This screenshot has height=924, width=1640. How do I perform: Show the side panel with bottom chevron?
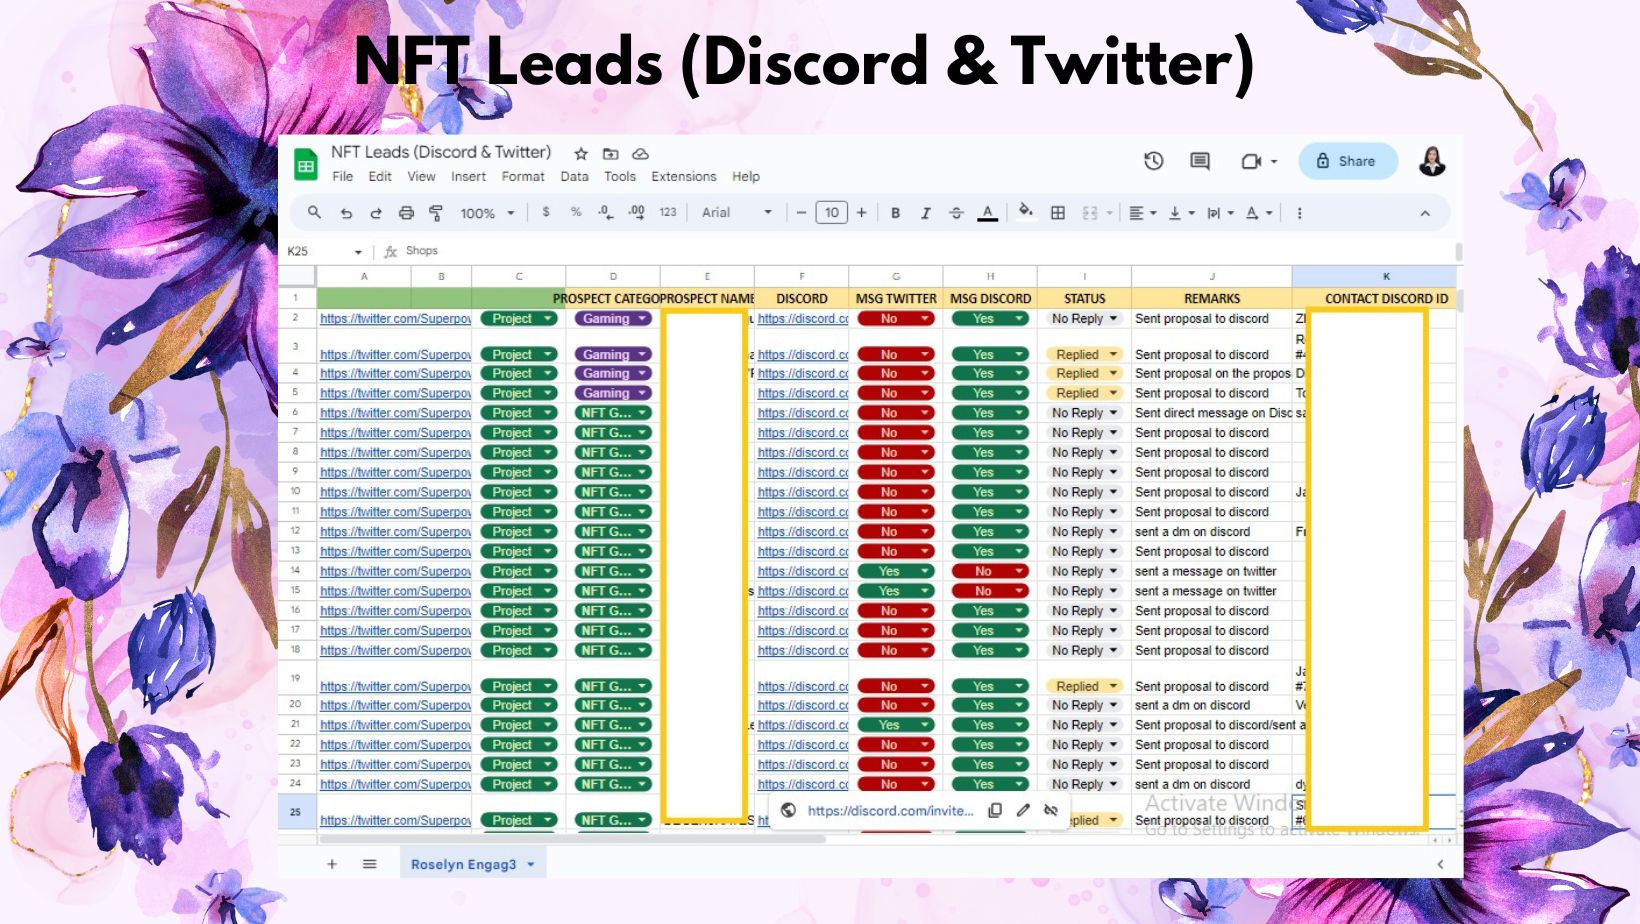[1440, 864]
